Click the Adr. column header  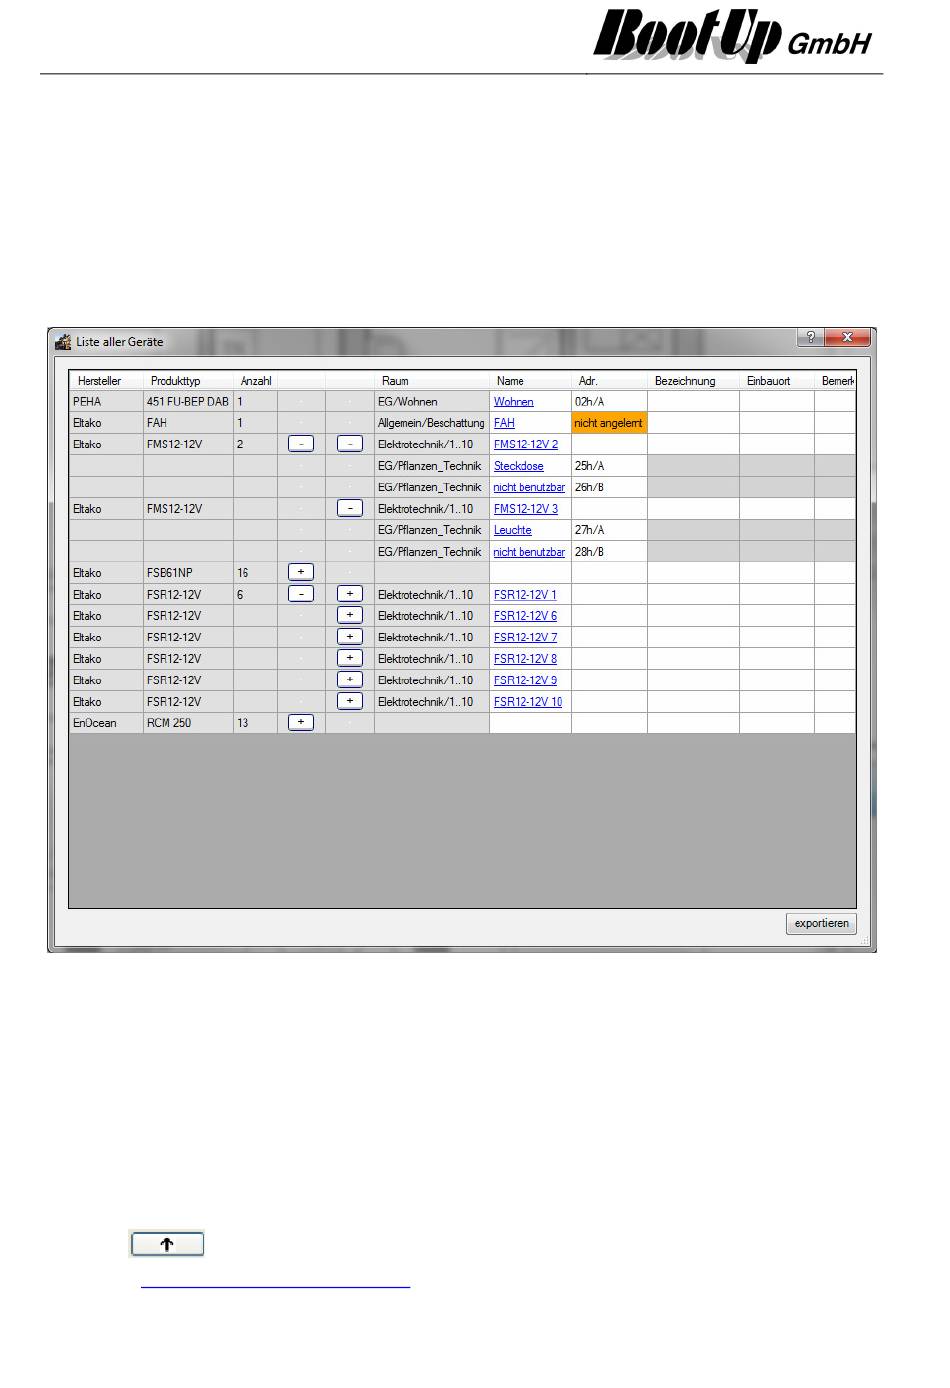(609, 381)
